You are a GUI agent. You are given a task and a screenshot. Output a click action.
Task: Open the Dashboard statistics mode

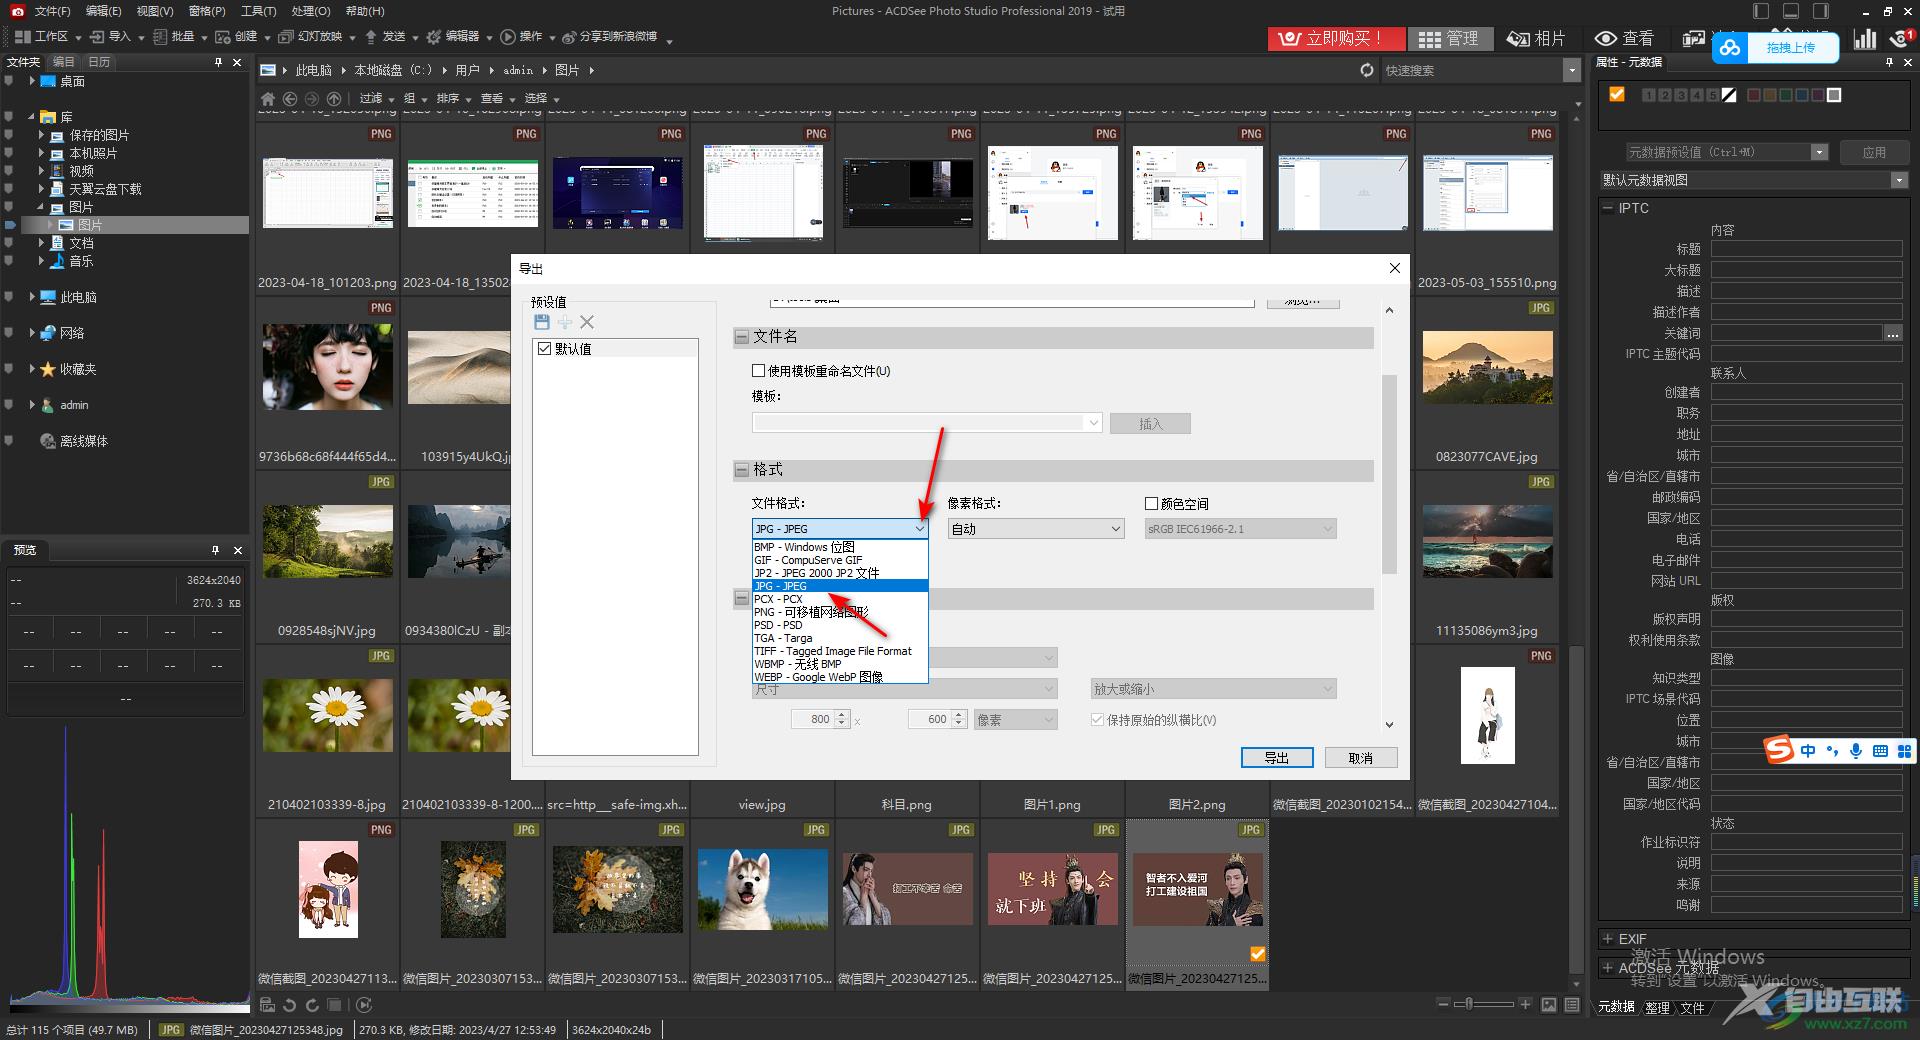tap(1865, 38)
